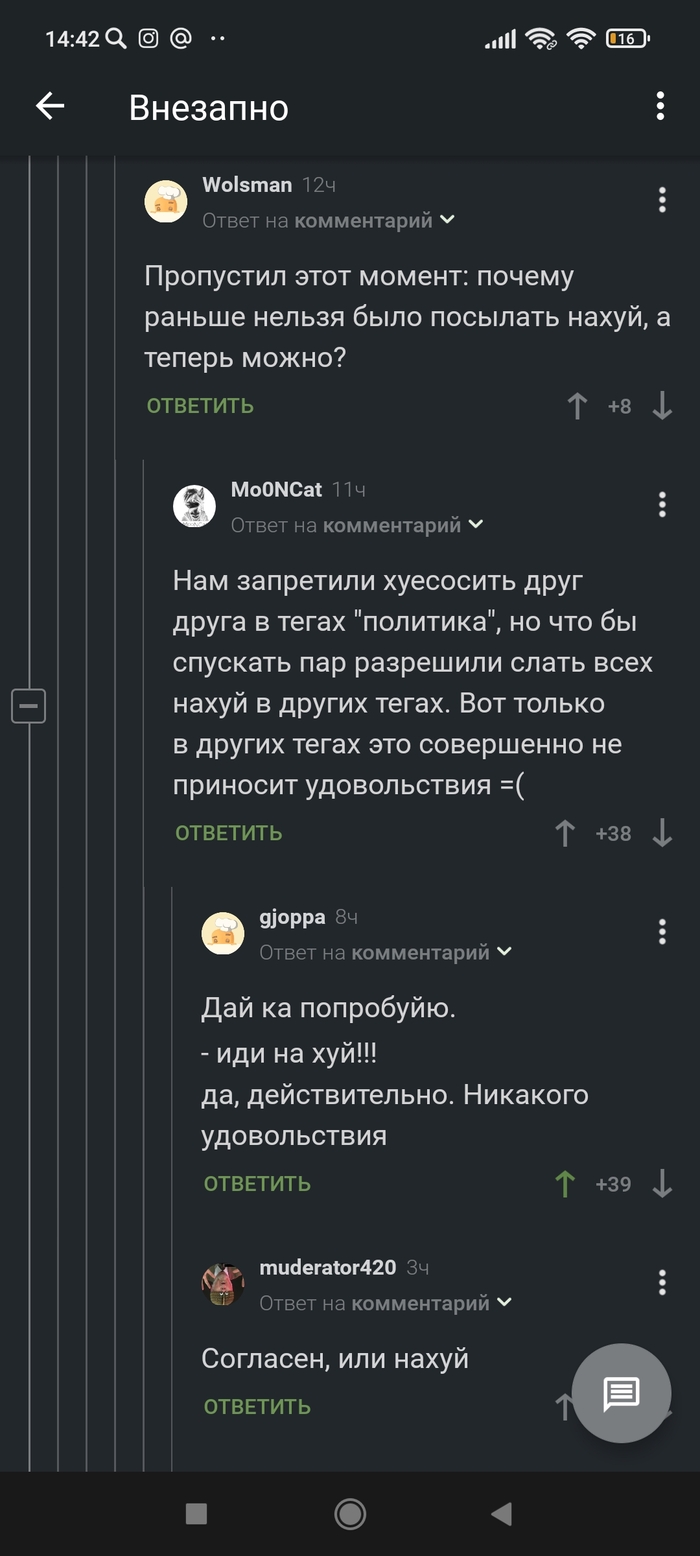Open options menu for muderator420's comment
Screen dimensions: 700x1556
(662, 1283)
